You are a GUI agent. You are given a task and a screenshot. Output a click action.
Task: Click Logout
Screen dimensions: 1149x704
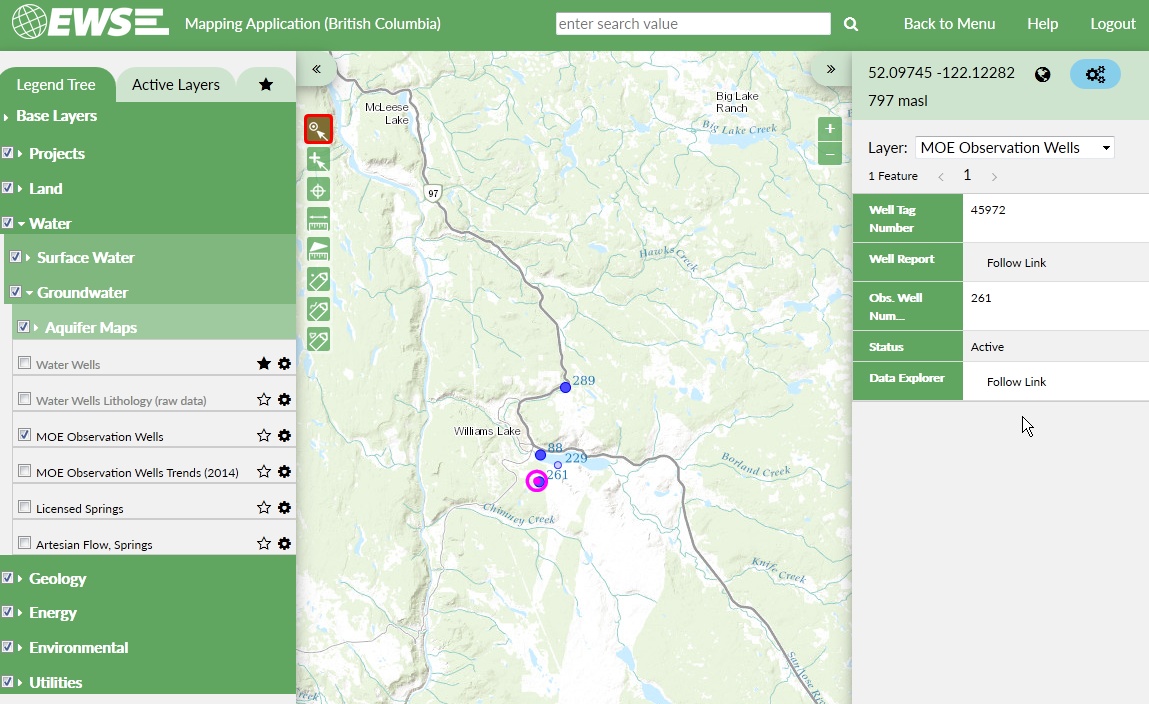[x=1112, y=24]
